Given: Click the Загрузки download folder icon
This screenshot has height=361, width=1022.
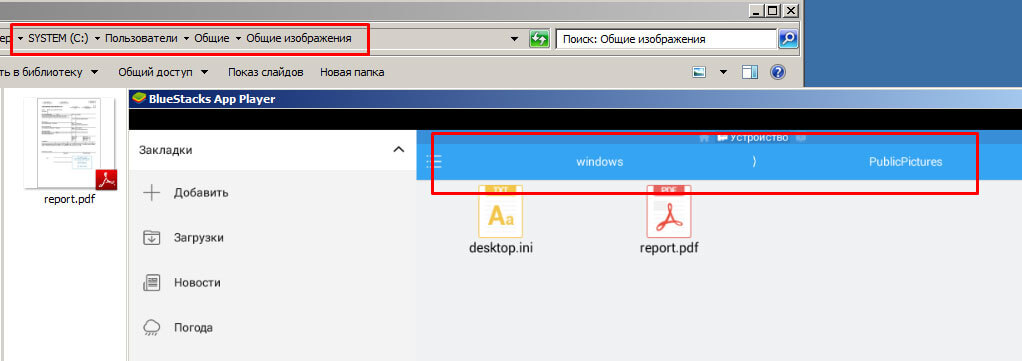Looking at the screenshot, I should point(151,238).
